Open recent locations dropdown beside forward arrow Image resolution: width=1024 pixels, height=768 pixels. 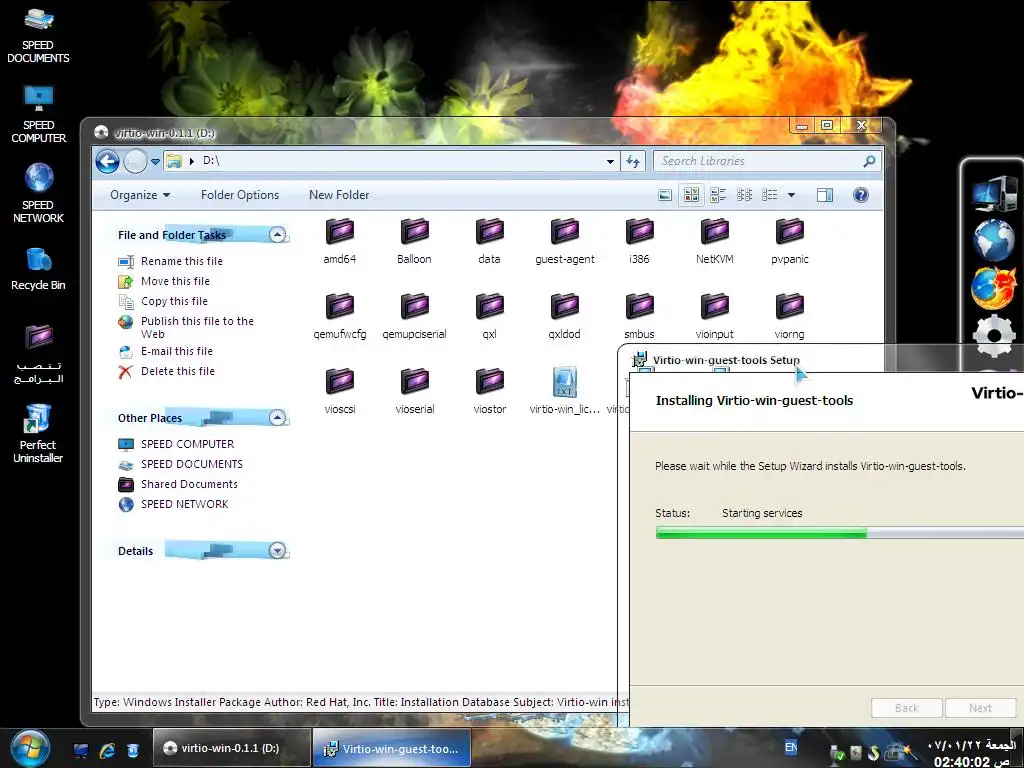pos(155,161)
